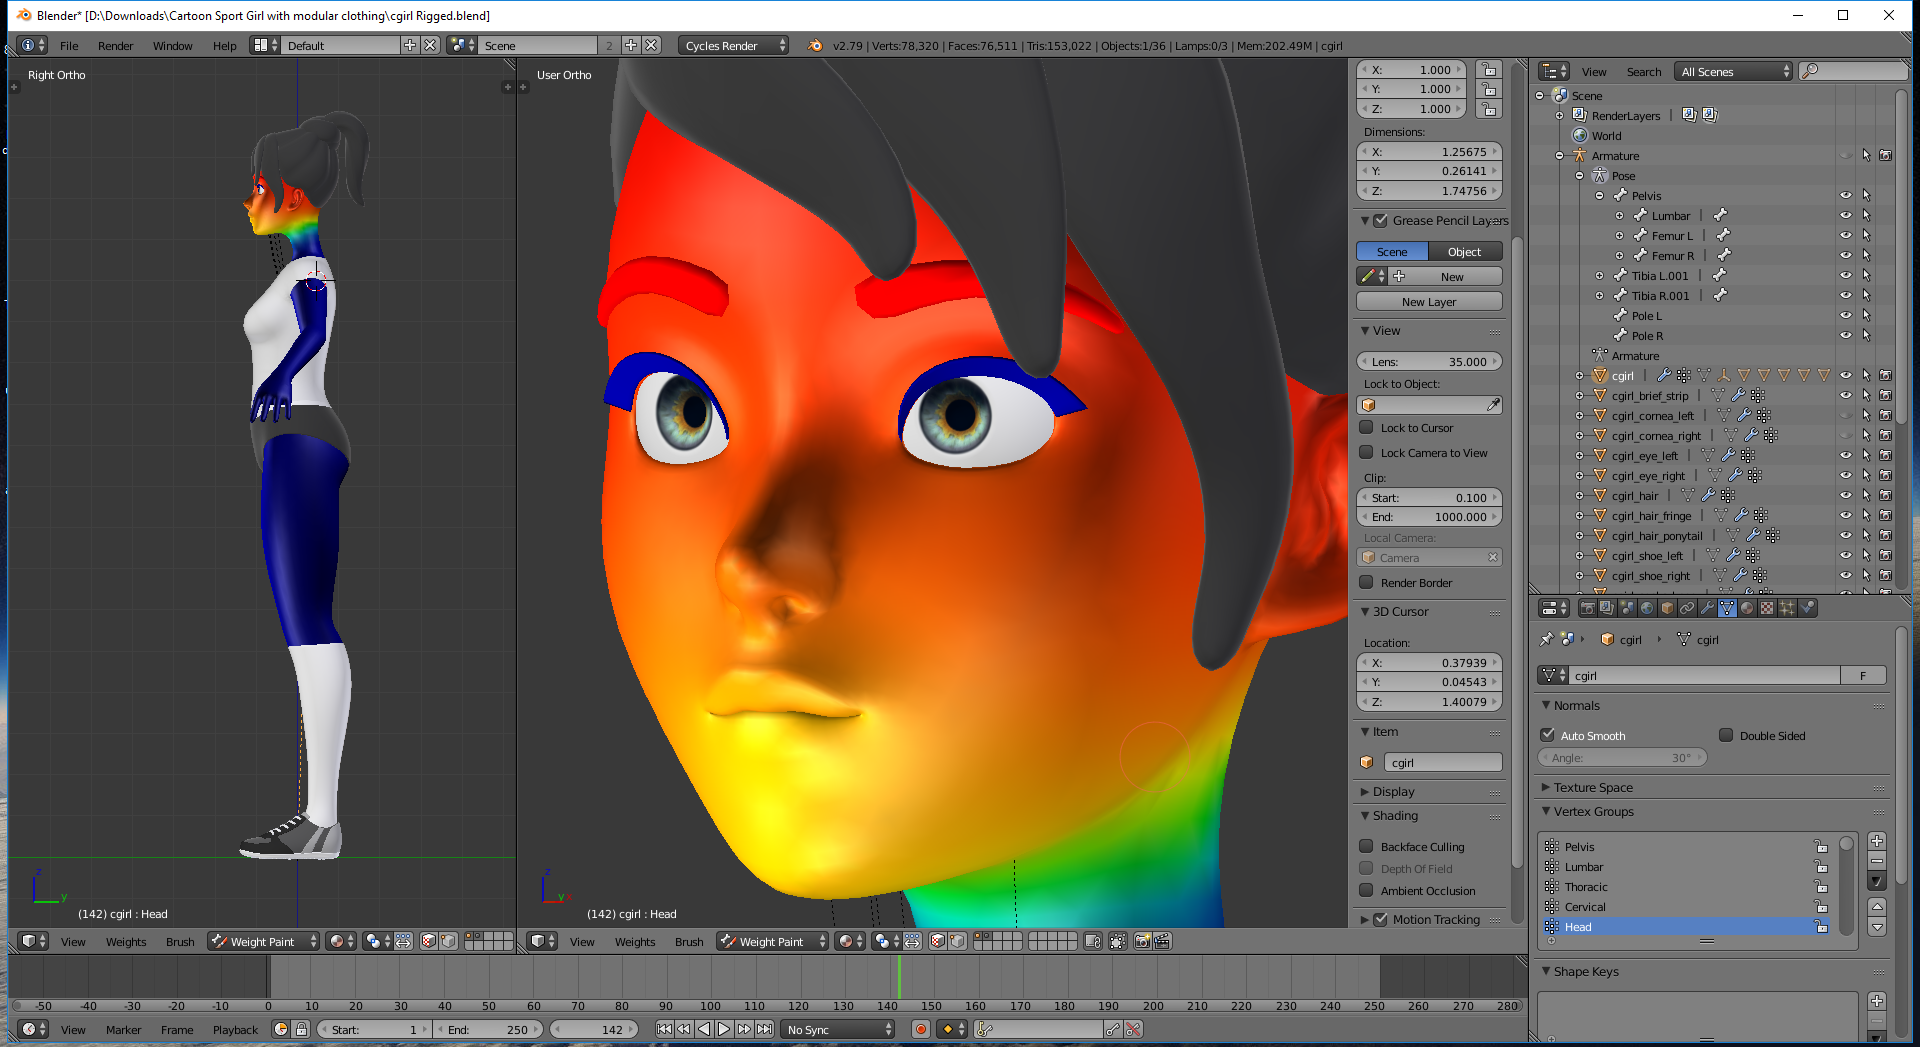This screenshot has height=1047, width=1920.
Task: Hide cgirl_hair_fringe using its eye icon
Action: point(1846,516)
